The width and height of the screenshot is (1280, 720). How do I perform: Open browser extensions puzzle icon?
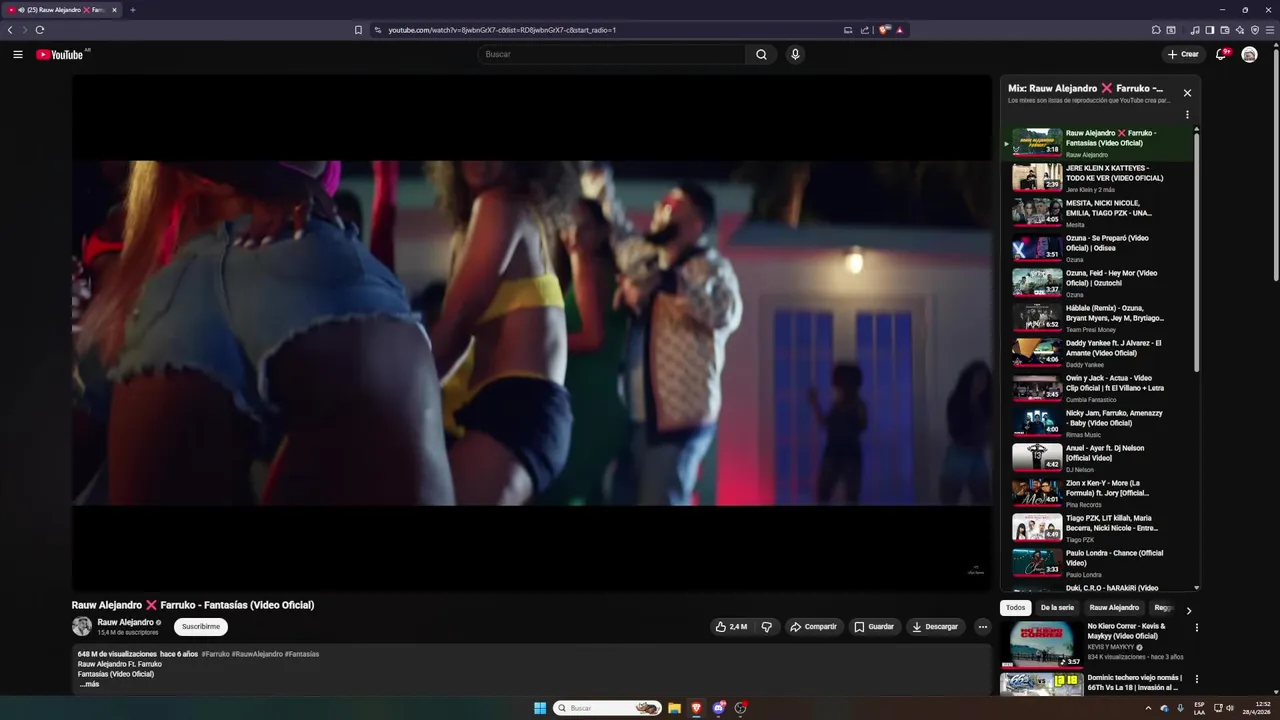tap(1156, 30)
